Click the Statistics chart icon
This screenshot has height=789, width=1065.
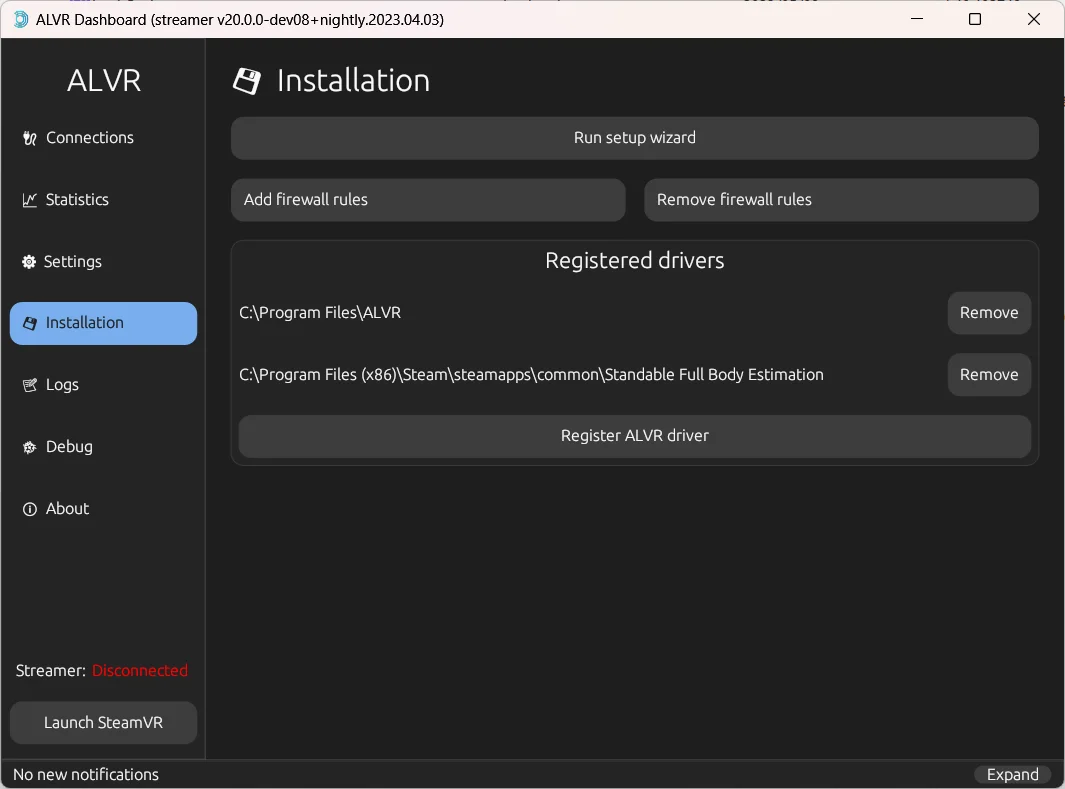[29, 200]
